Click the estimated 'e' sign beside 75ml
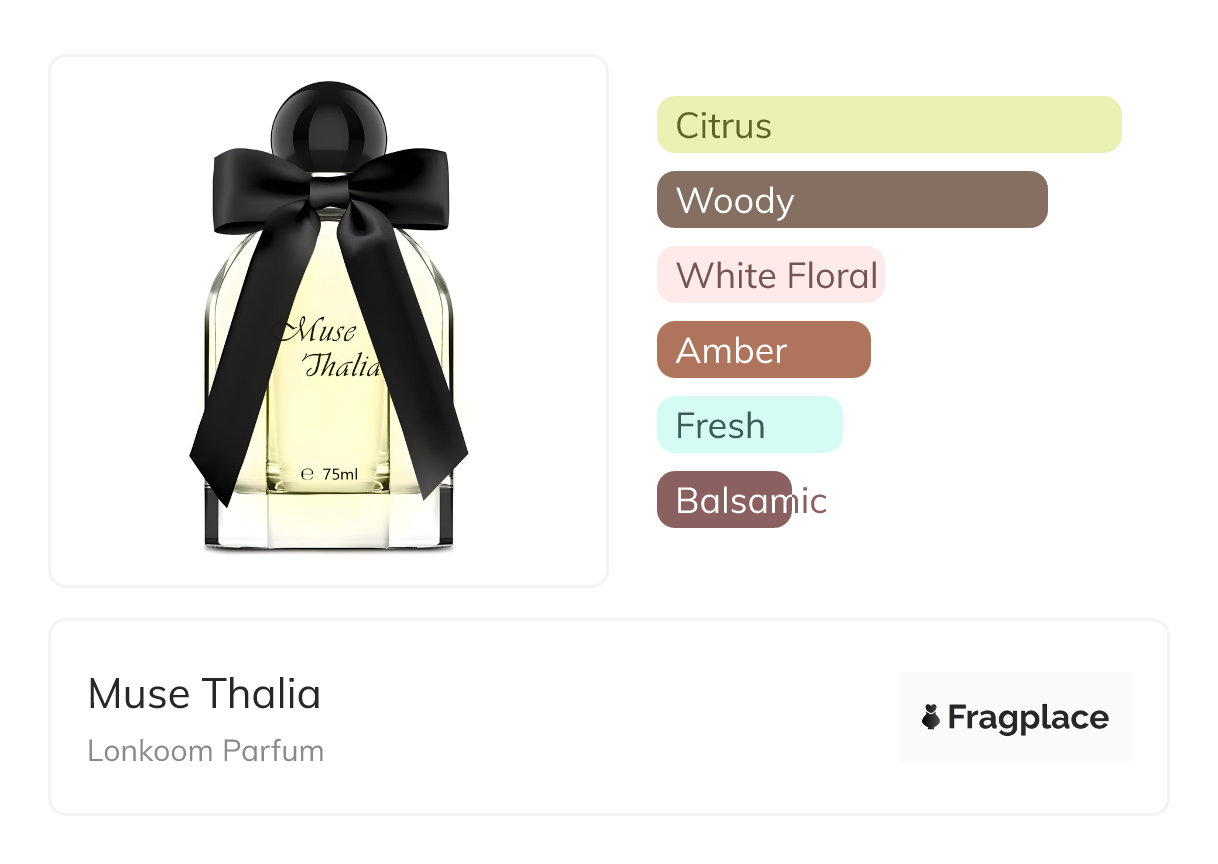Screen dimensions: 1218x864 point(308,474)
